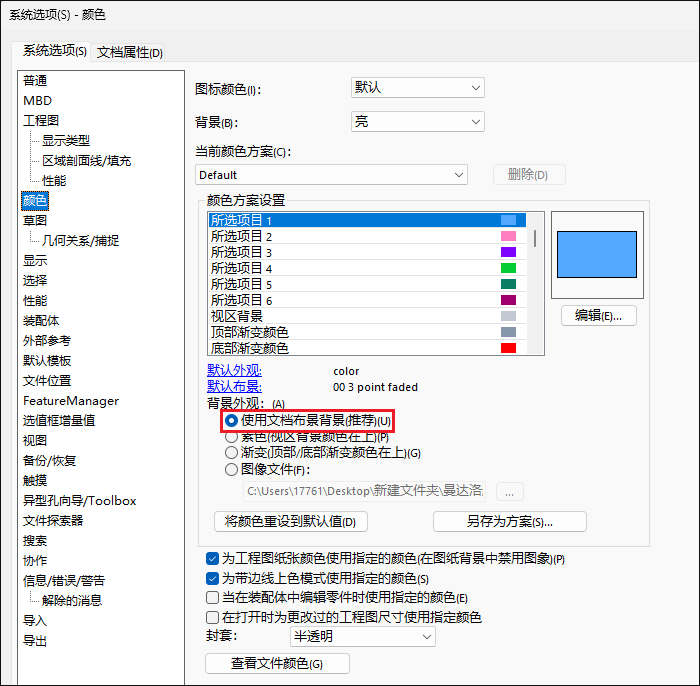Click the 删除(D) button
The image size is (700, 686).
pos(529,175)
